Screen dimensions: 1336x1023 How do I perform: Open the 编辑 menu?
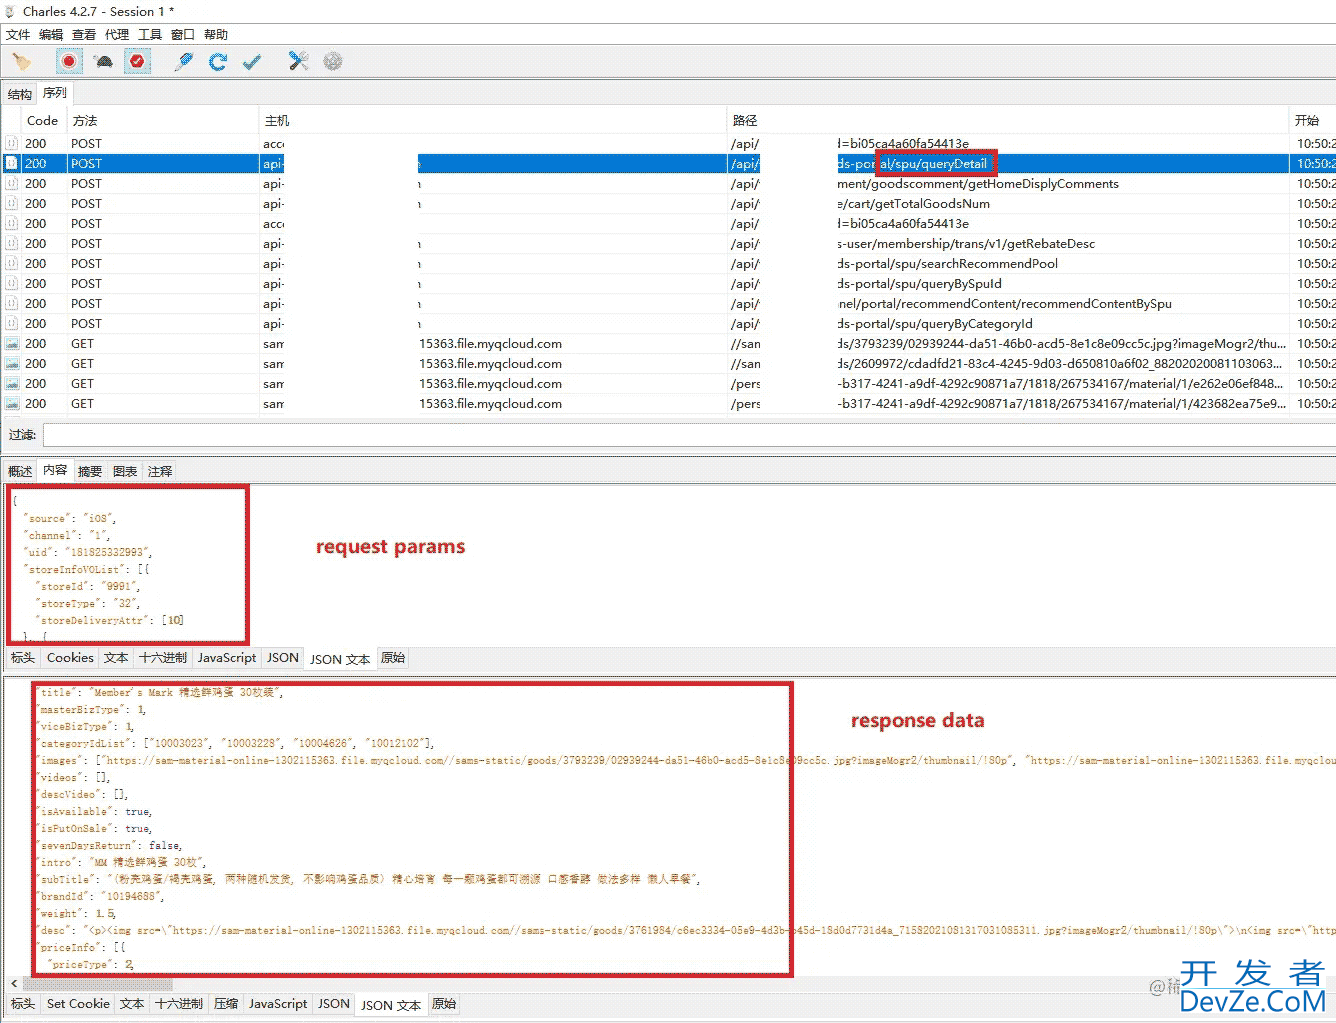click(x=51, y=35)
